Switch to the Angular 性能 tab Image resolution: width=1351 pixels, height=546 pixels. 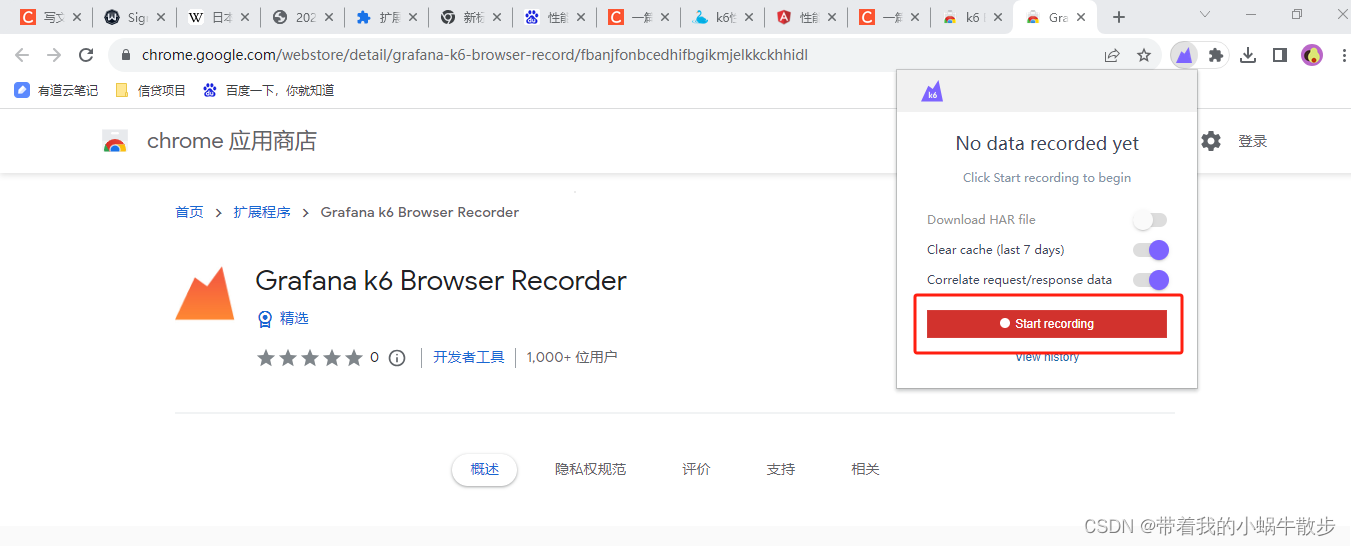[x=806, y=17]
